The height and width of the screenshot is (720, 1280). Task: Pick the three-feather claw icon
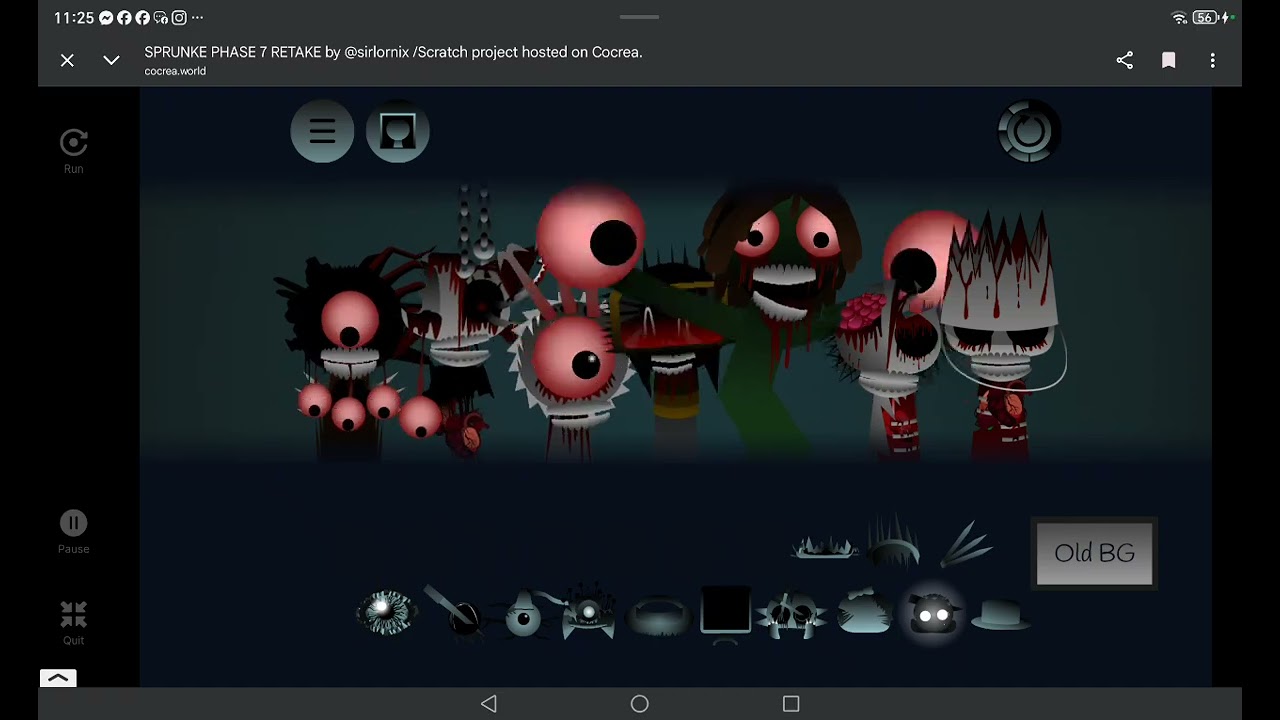click(x=965, y=543)
